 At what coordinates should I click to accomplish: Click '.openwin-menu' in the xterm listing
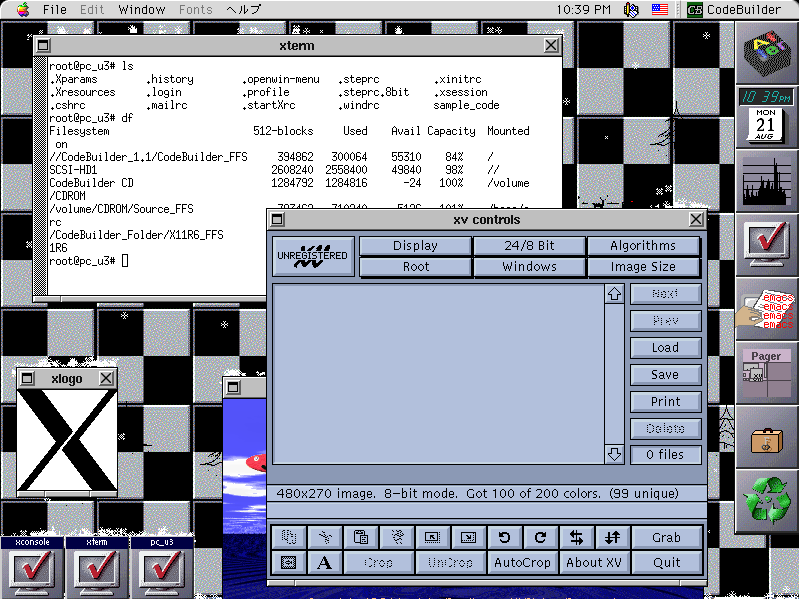pos(280,79)
